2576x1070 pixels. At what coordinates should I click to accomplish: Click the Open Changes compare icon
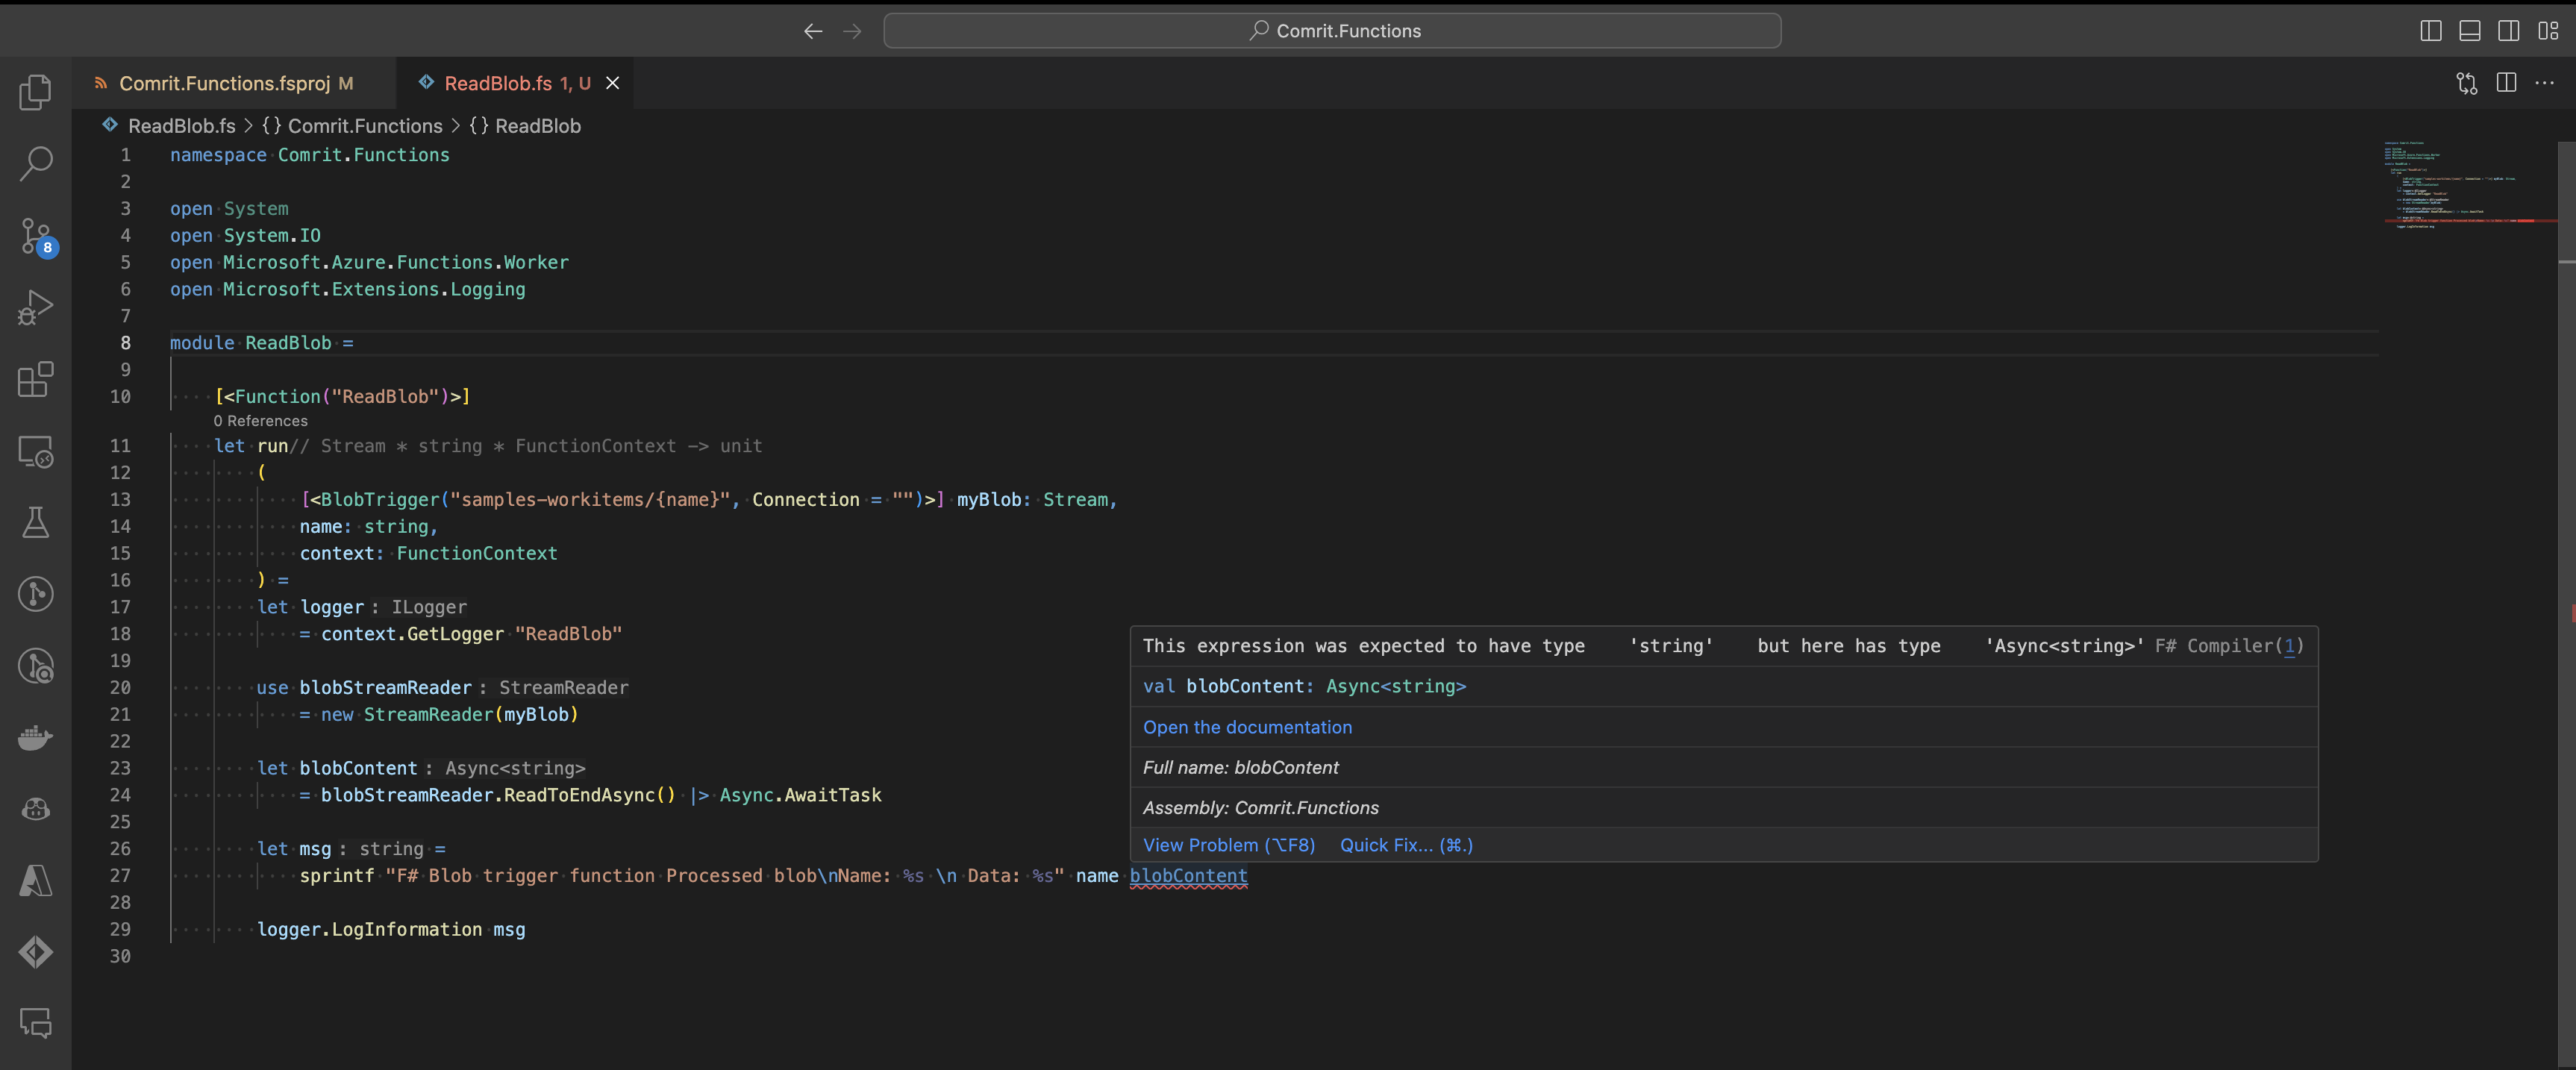point(2466,83)
